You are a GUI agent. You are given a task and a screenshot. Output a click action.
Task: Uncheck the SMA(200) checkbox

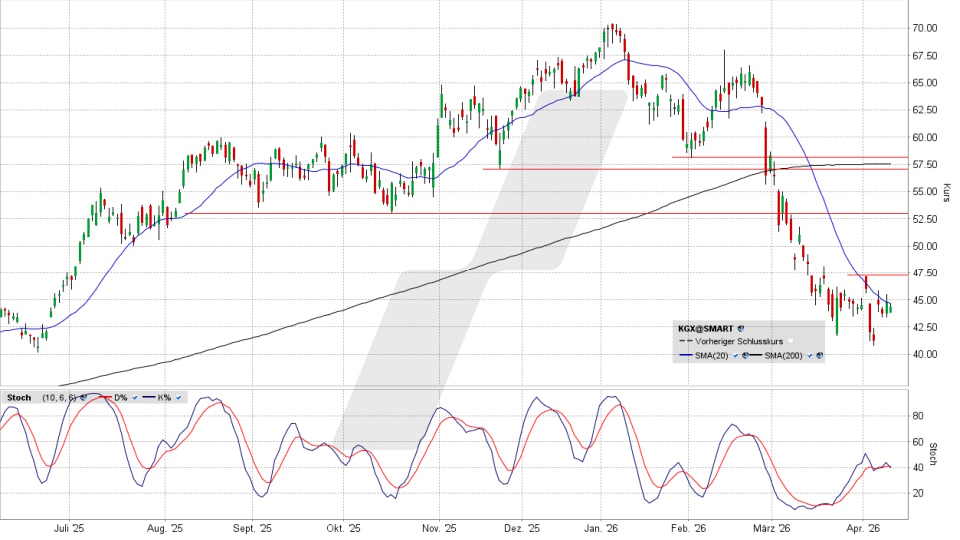pyautogui.click(x=809, y=355)
